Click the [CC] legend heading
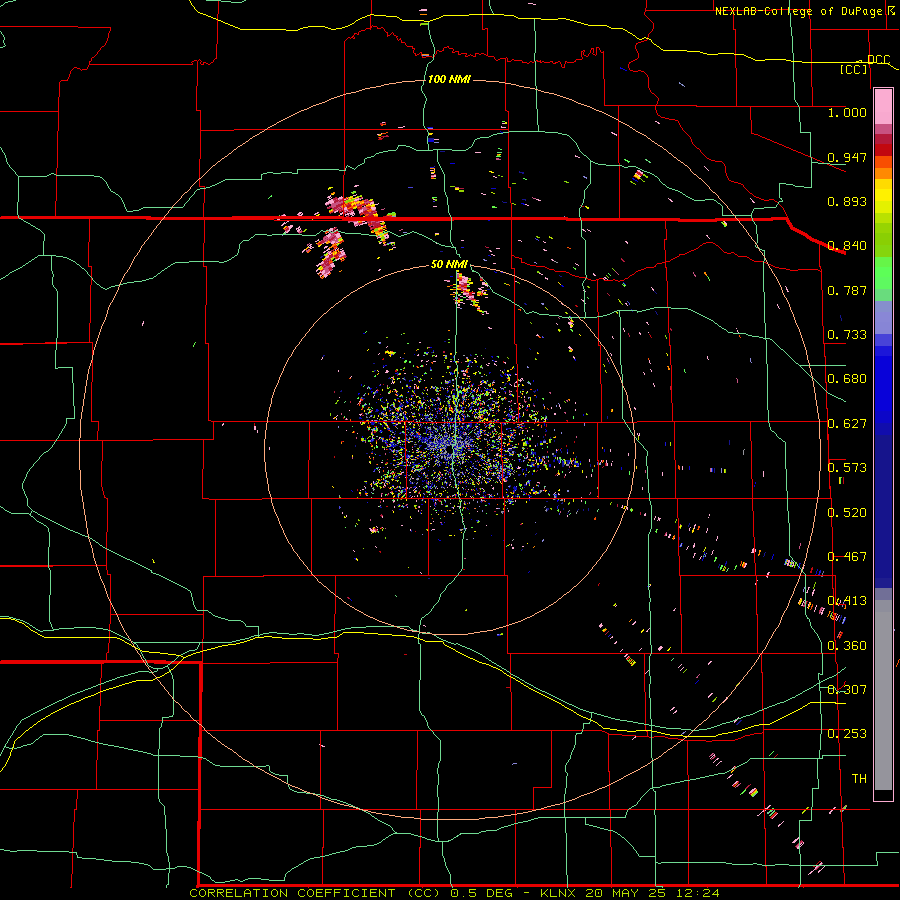Image resolution: width=900 pixels, height=900 pixels. (854, 69)
